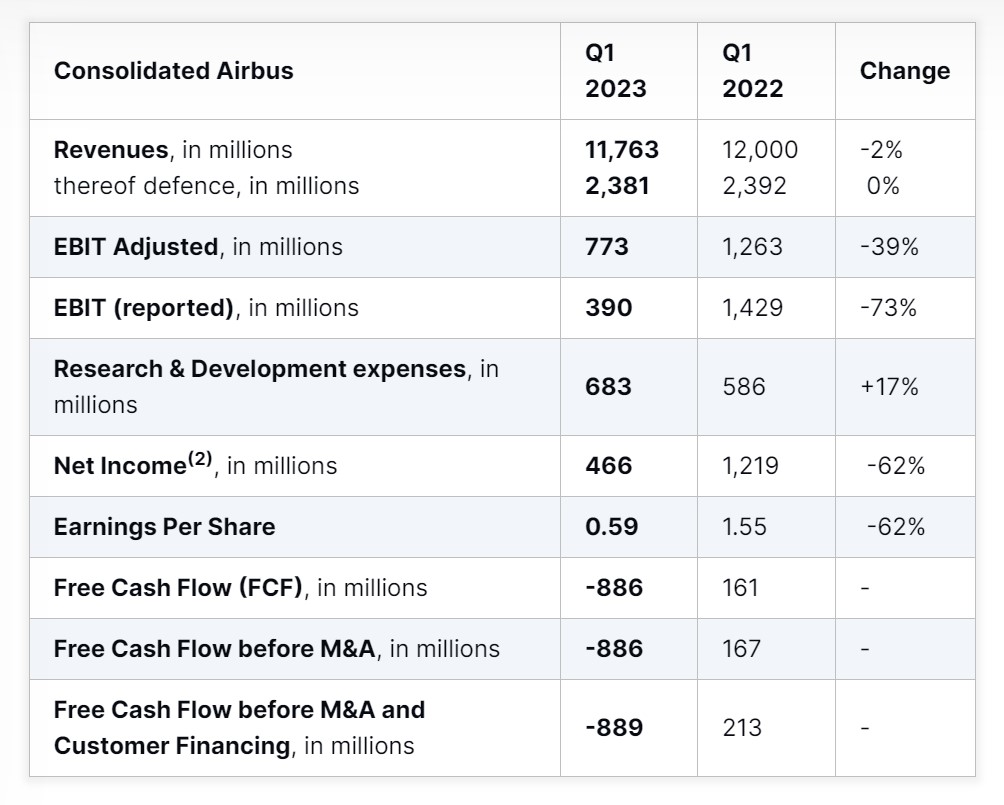This screenshot has height=805, width=1004.
Task: Click the +17% change value
Action: pyautogui.click(x=889, y=387)
